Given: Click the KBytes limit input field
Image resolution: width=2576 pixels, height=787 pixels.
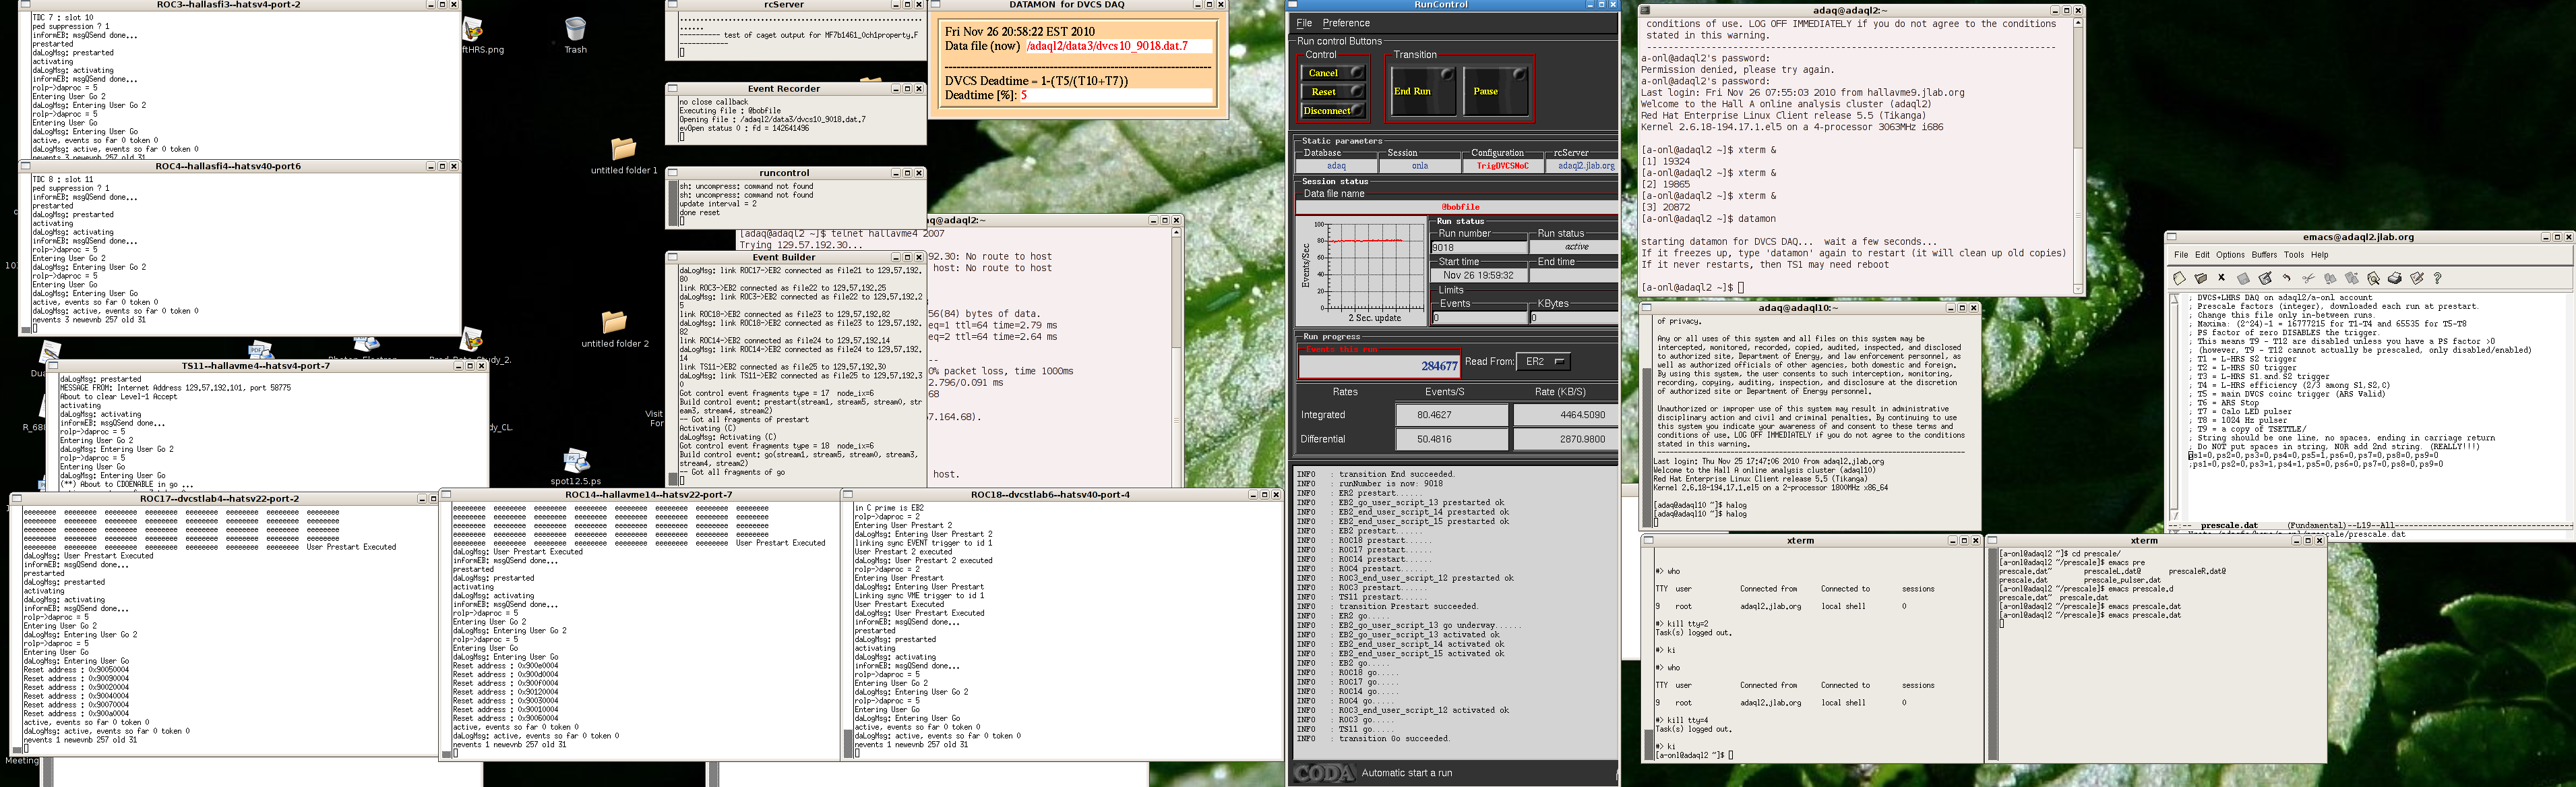Looking at the screenshot, I should click(x=1574, y=318).
